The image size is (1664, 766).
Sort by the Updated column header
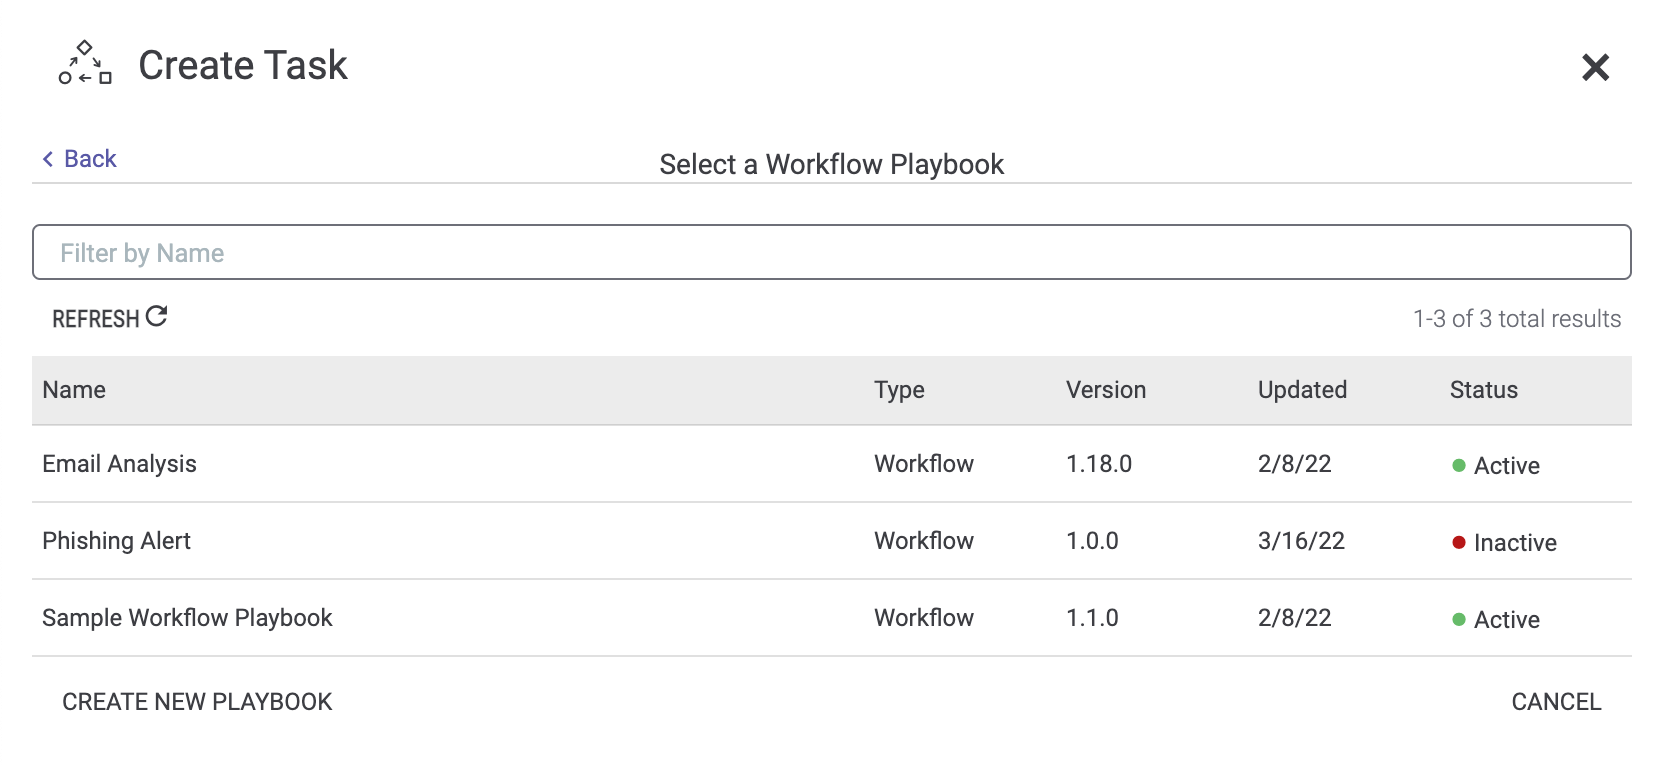(1302, 391)
